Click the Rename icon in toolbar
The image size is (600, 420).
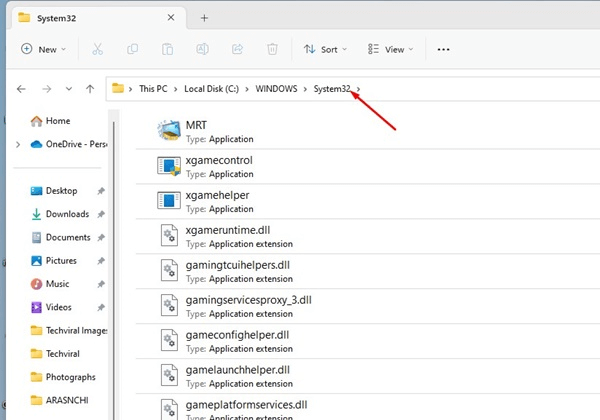tap(202, 49)
